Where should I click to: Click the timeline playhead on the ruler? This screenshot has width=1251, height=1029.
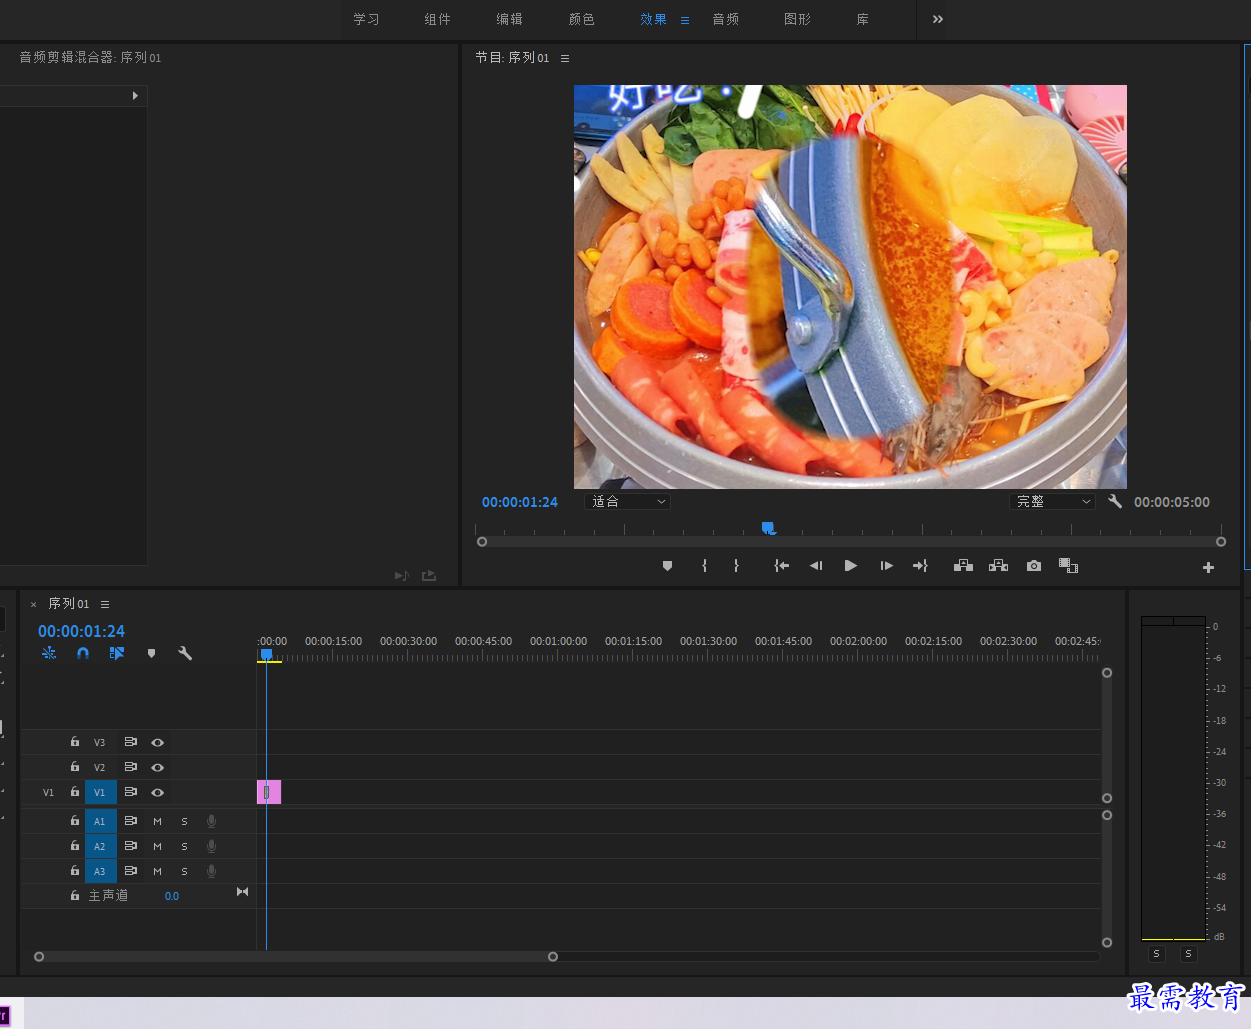(266, 655)
